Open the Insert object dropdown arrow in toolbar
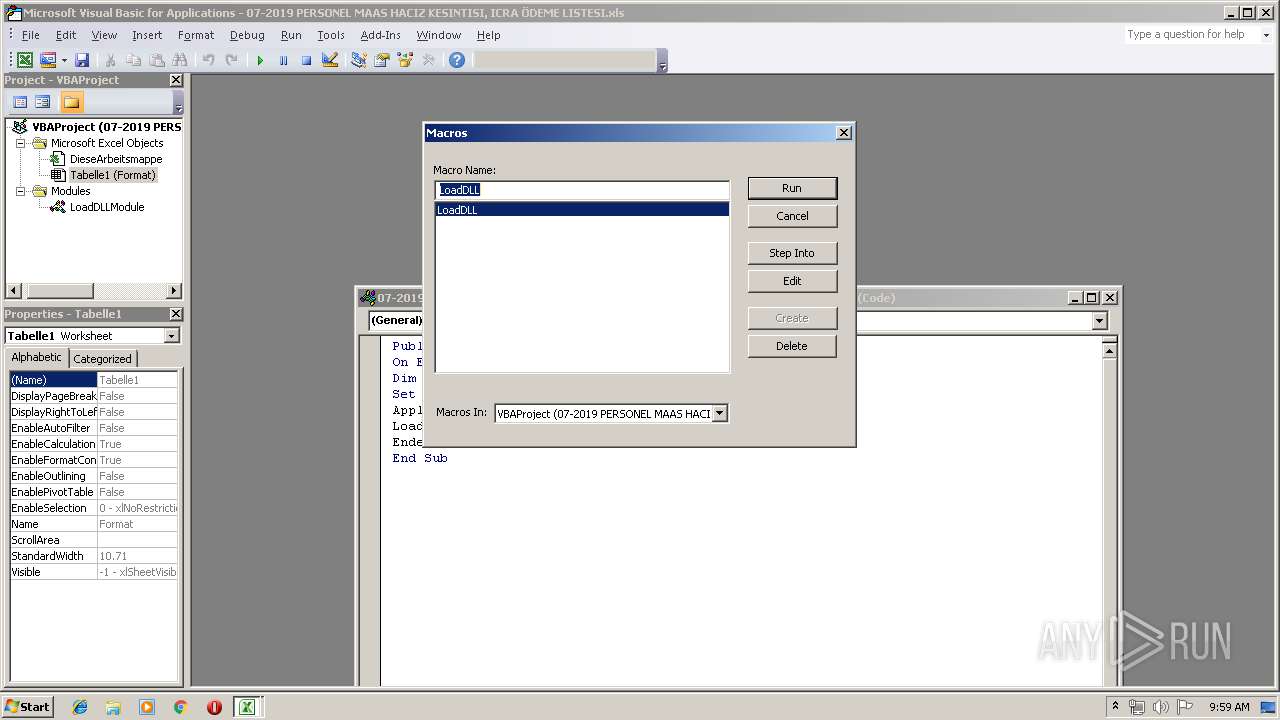 tap(64, 60)
